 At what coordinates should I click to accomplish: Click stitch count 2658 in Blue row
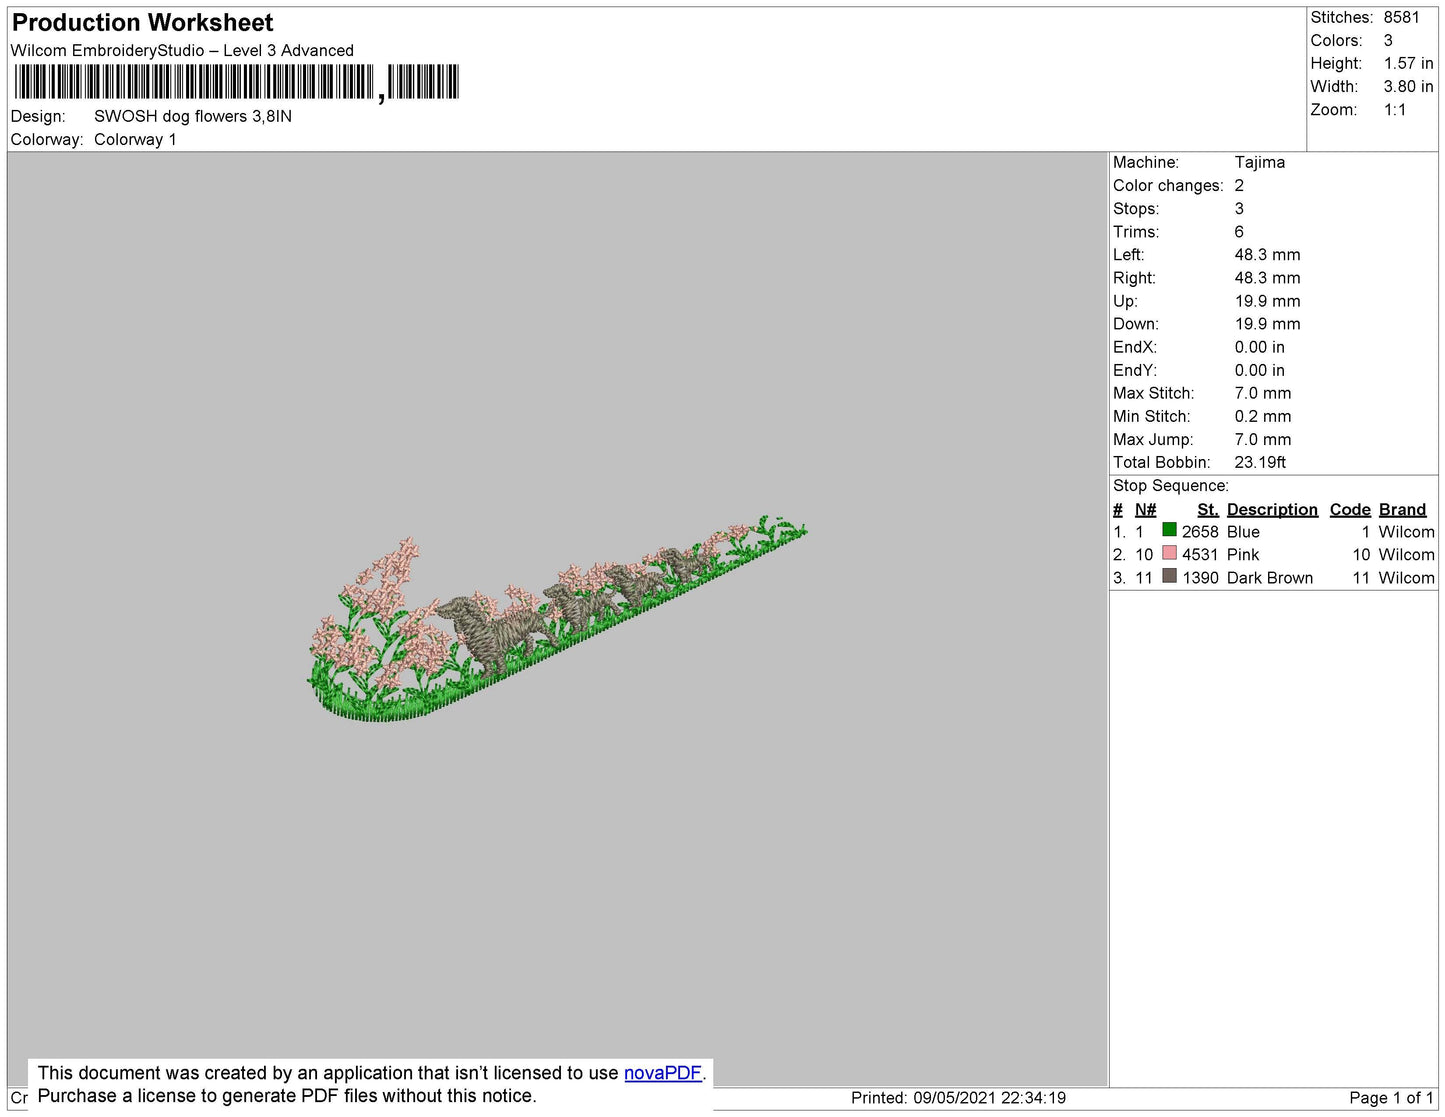tap(1200, 532)
